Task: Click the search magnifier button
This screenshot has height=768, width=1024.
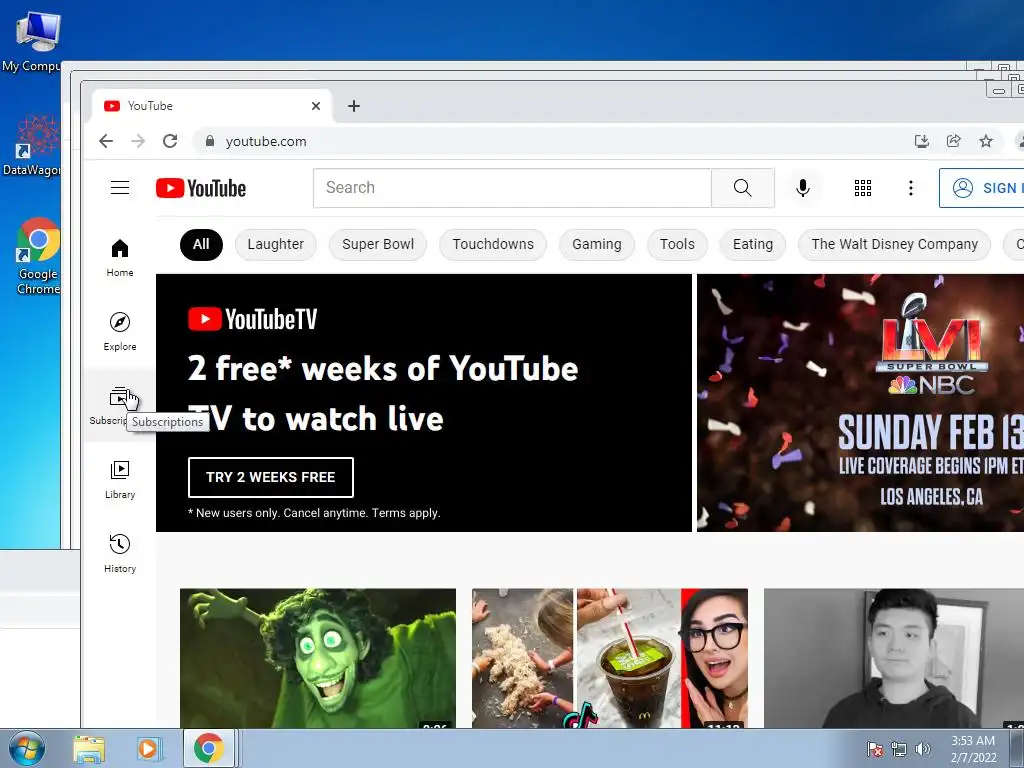Action: (x=743, y=188)
